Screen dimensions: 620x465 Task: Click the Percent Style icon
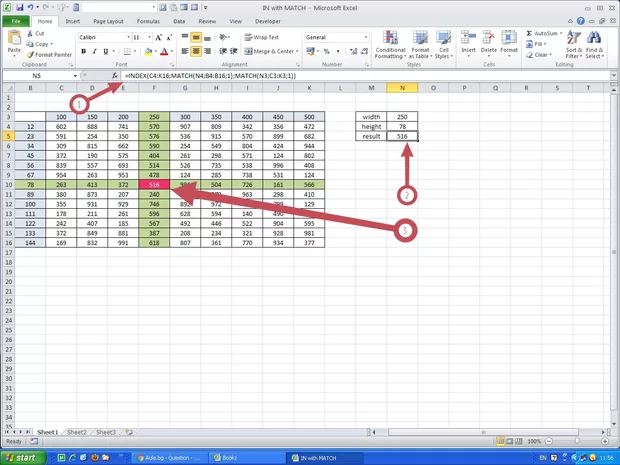[327, 51]
